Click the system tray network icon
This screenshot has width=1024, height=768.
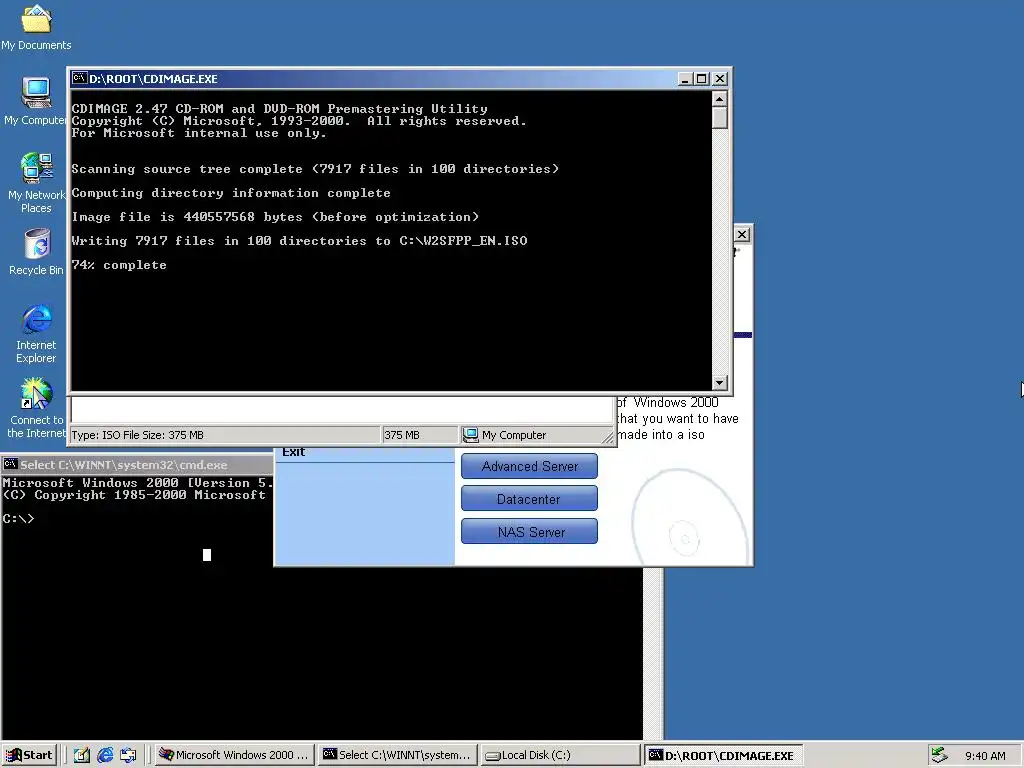(939, 755)
